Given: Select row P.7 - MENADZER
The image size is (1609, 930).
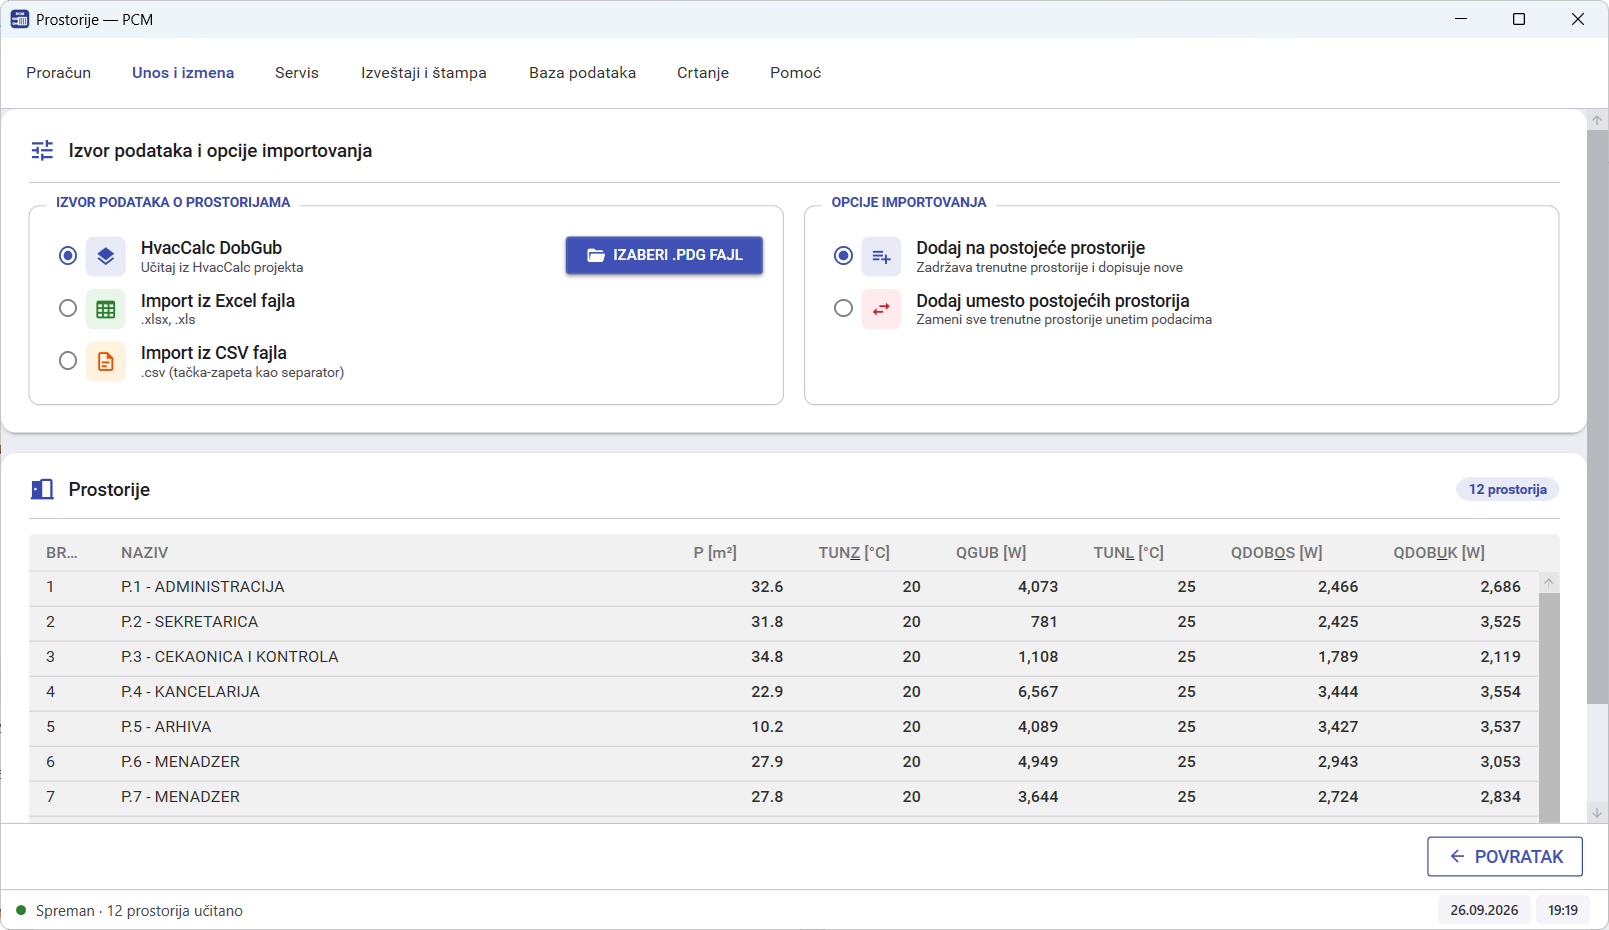Looking at the screenshot, I should point(784,798).
